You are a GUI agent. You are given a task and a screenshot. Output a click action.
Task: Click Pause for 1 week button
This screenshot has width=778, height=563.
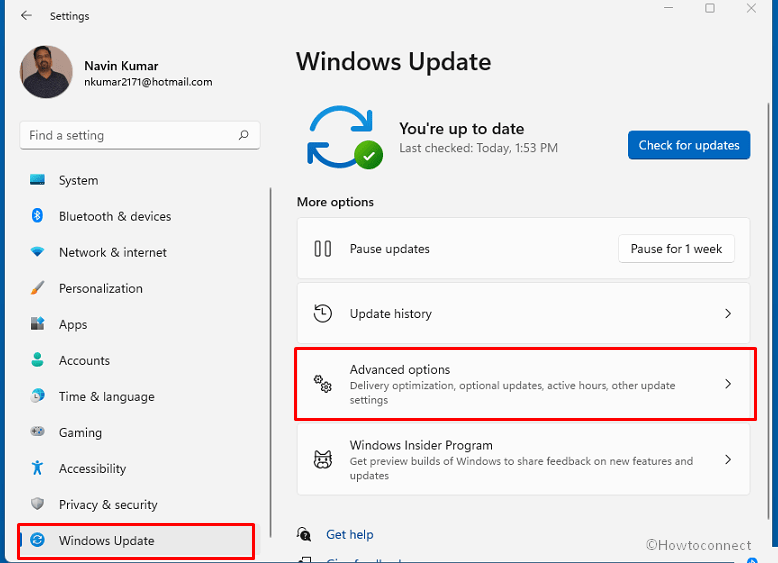[676, 249]
